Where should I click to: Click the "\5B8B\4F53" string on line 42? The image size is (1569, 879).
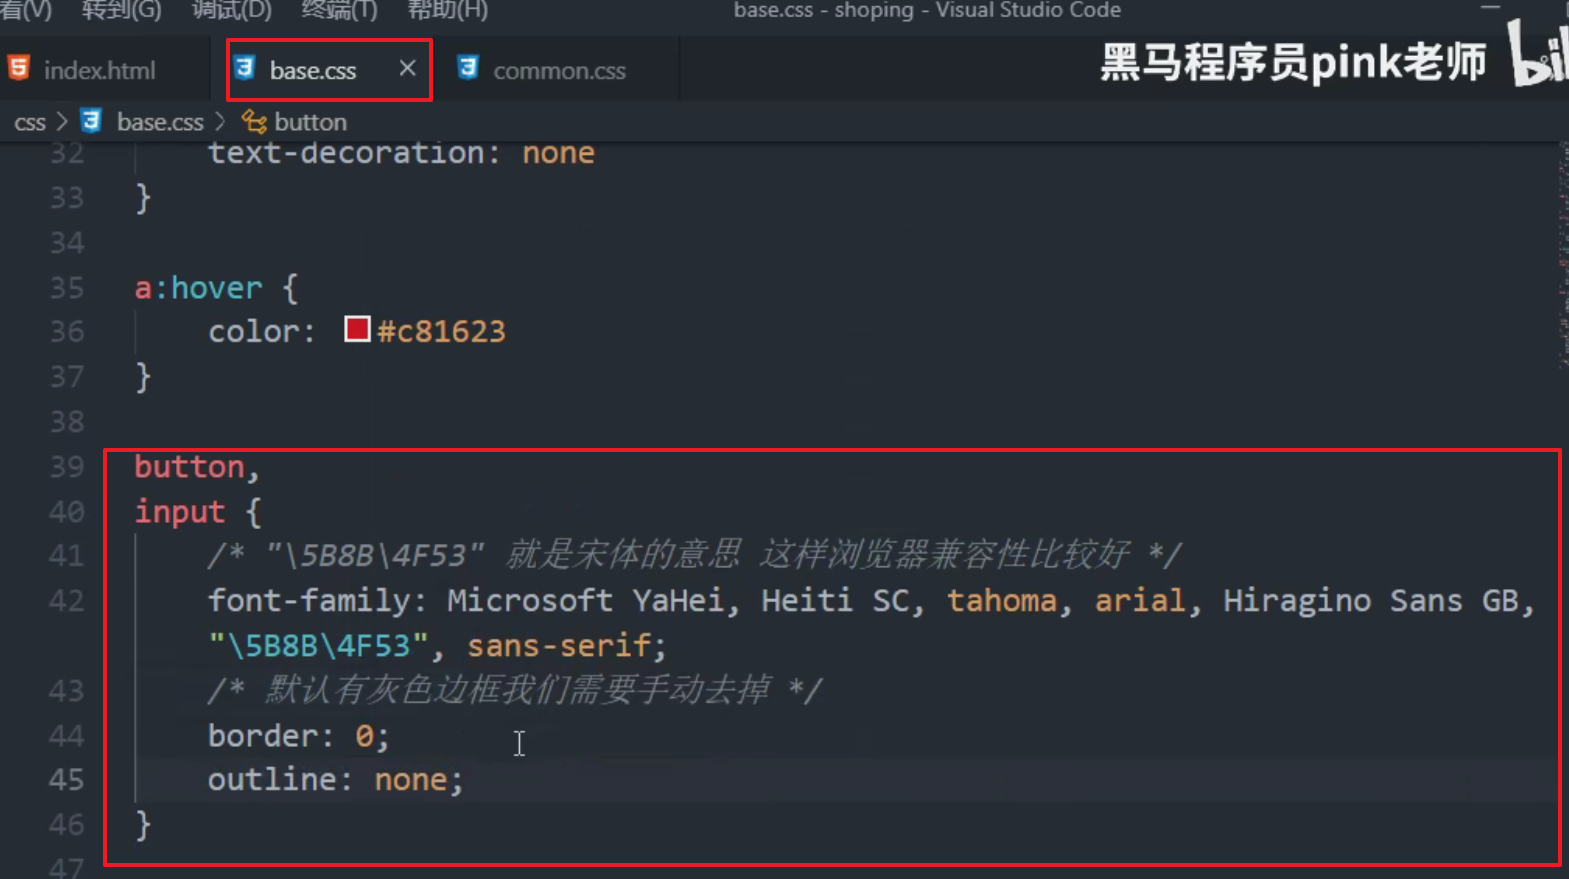[318, 646]
